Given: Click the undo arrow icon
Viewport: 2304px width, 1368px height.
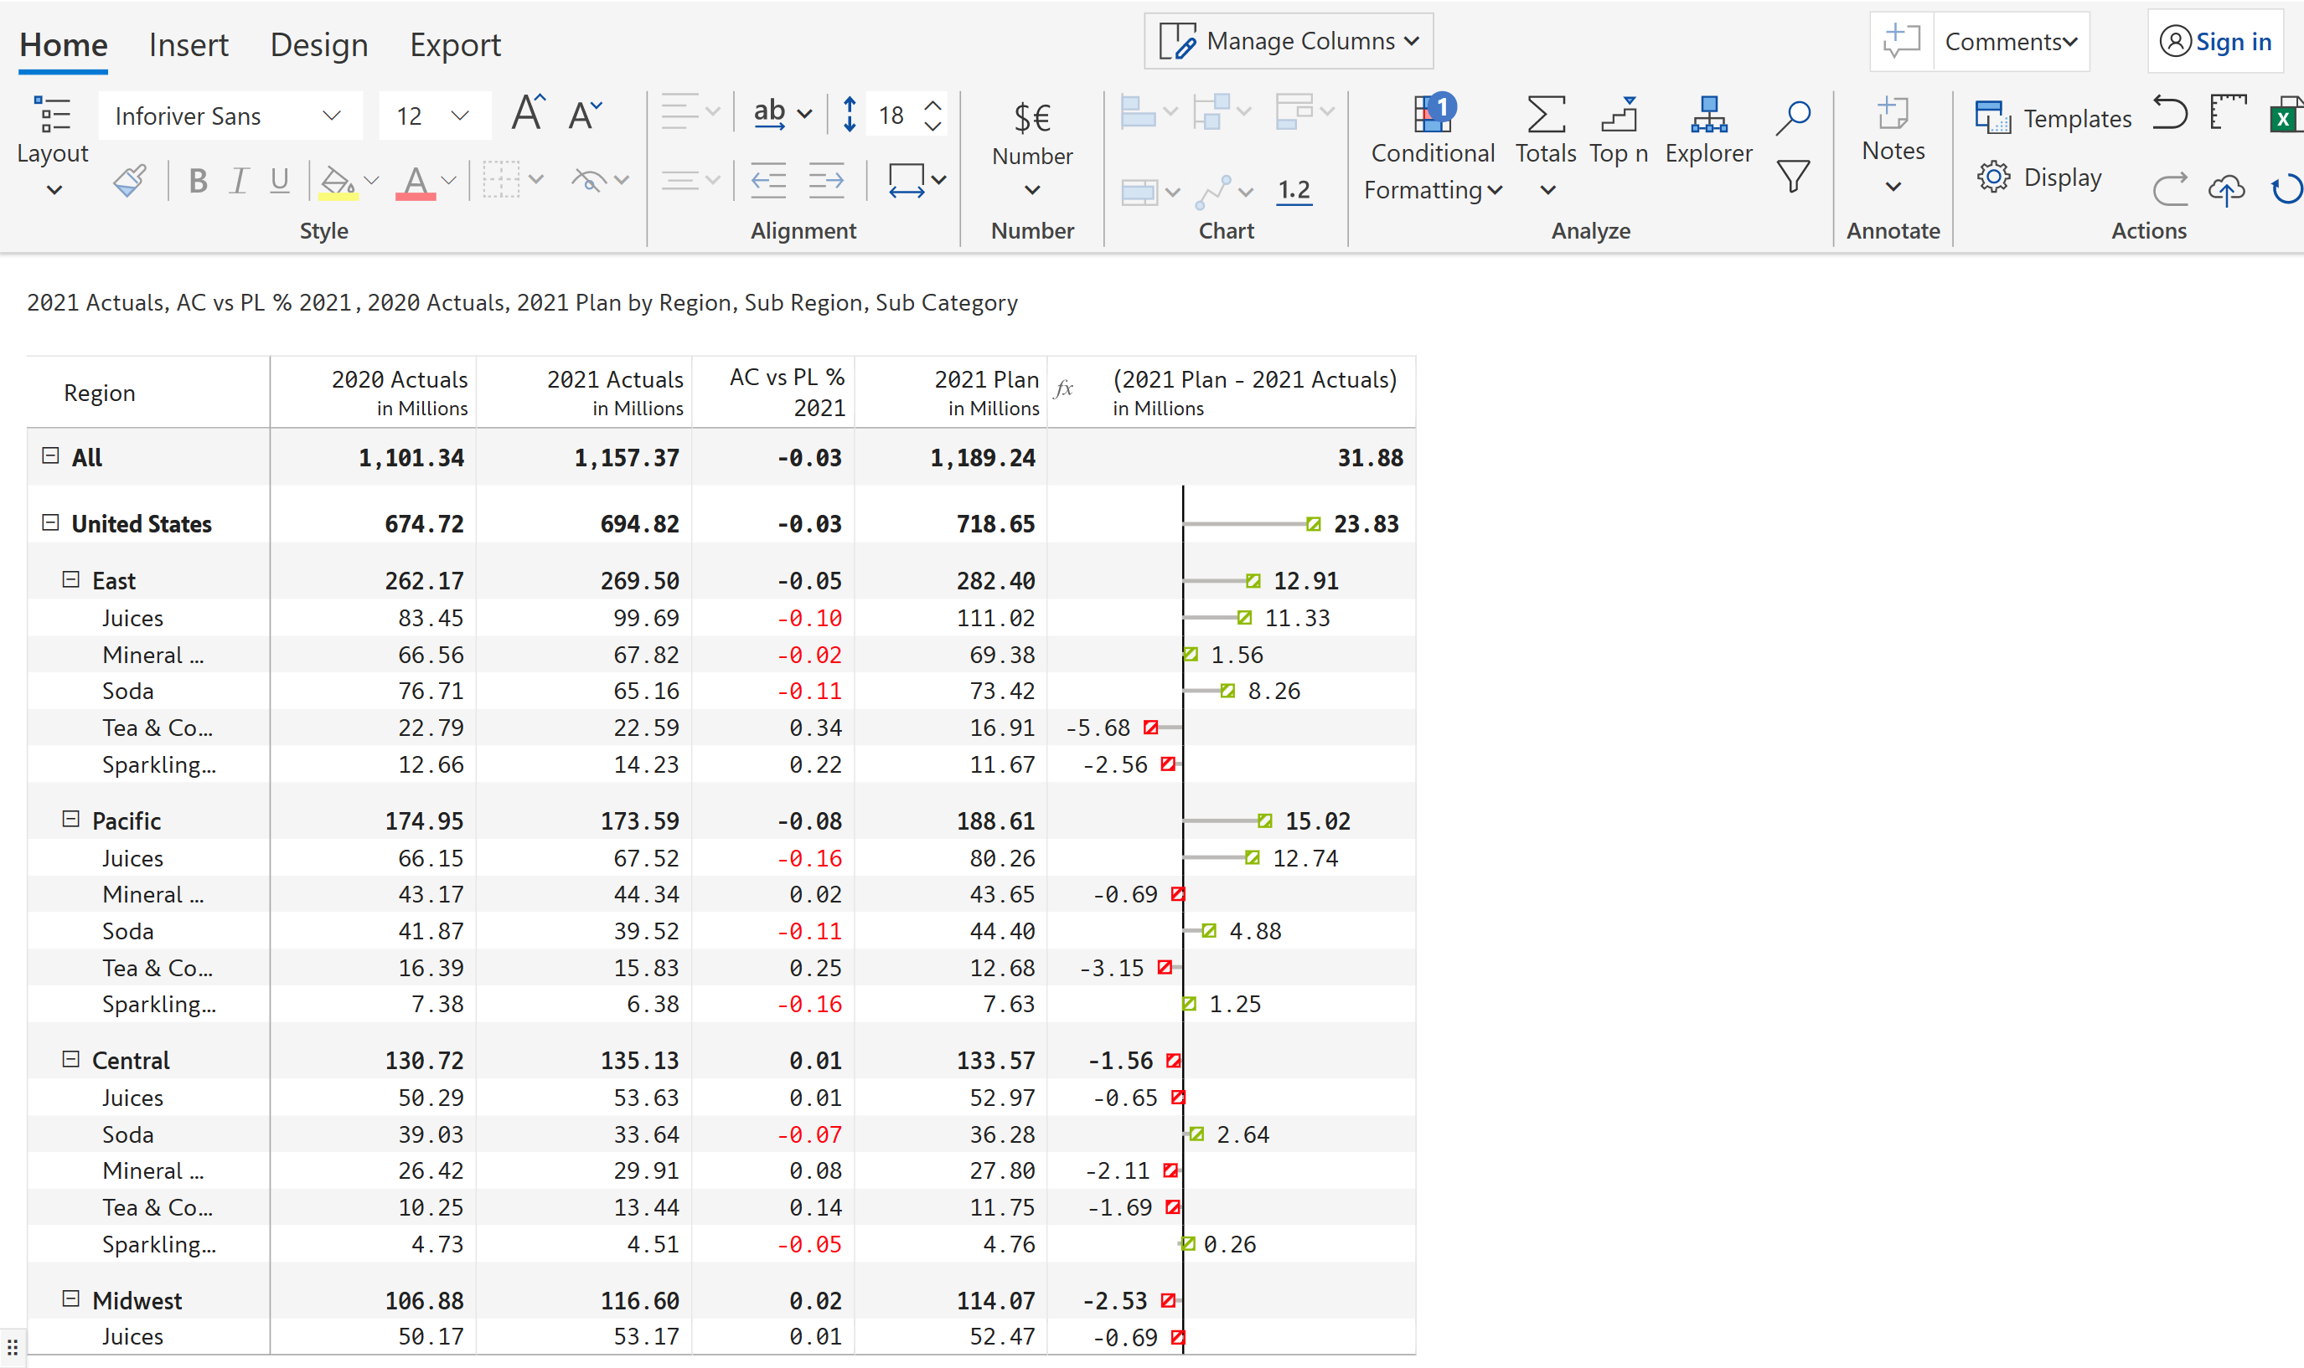Looking at the screenshot, I should click(2169, 113).
